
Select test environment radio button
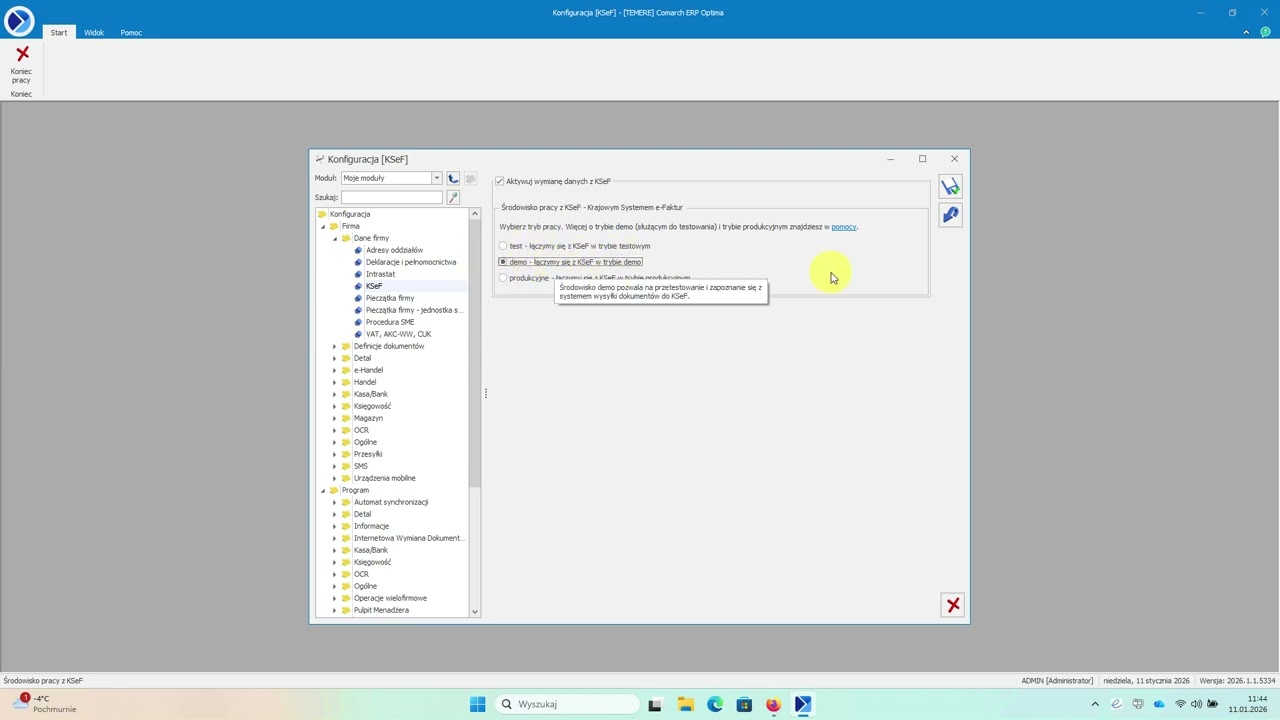pos(503,246)
